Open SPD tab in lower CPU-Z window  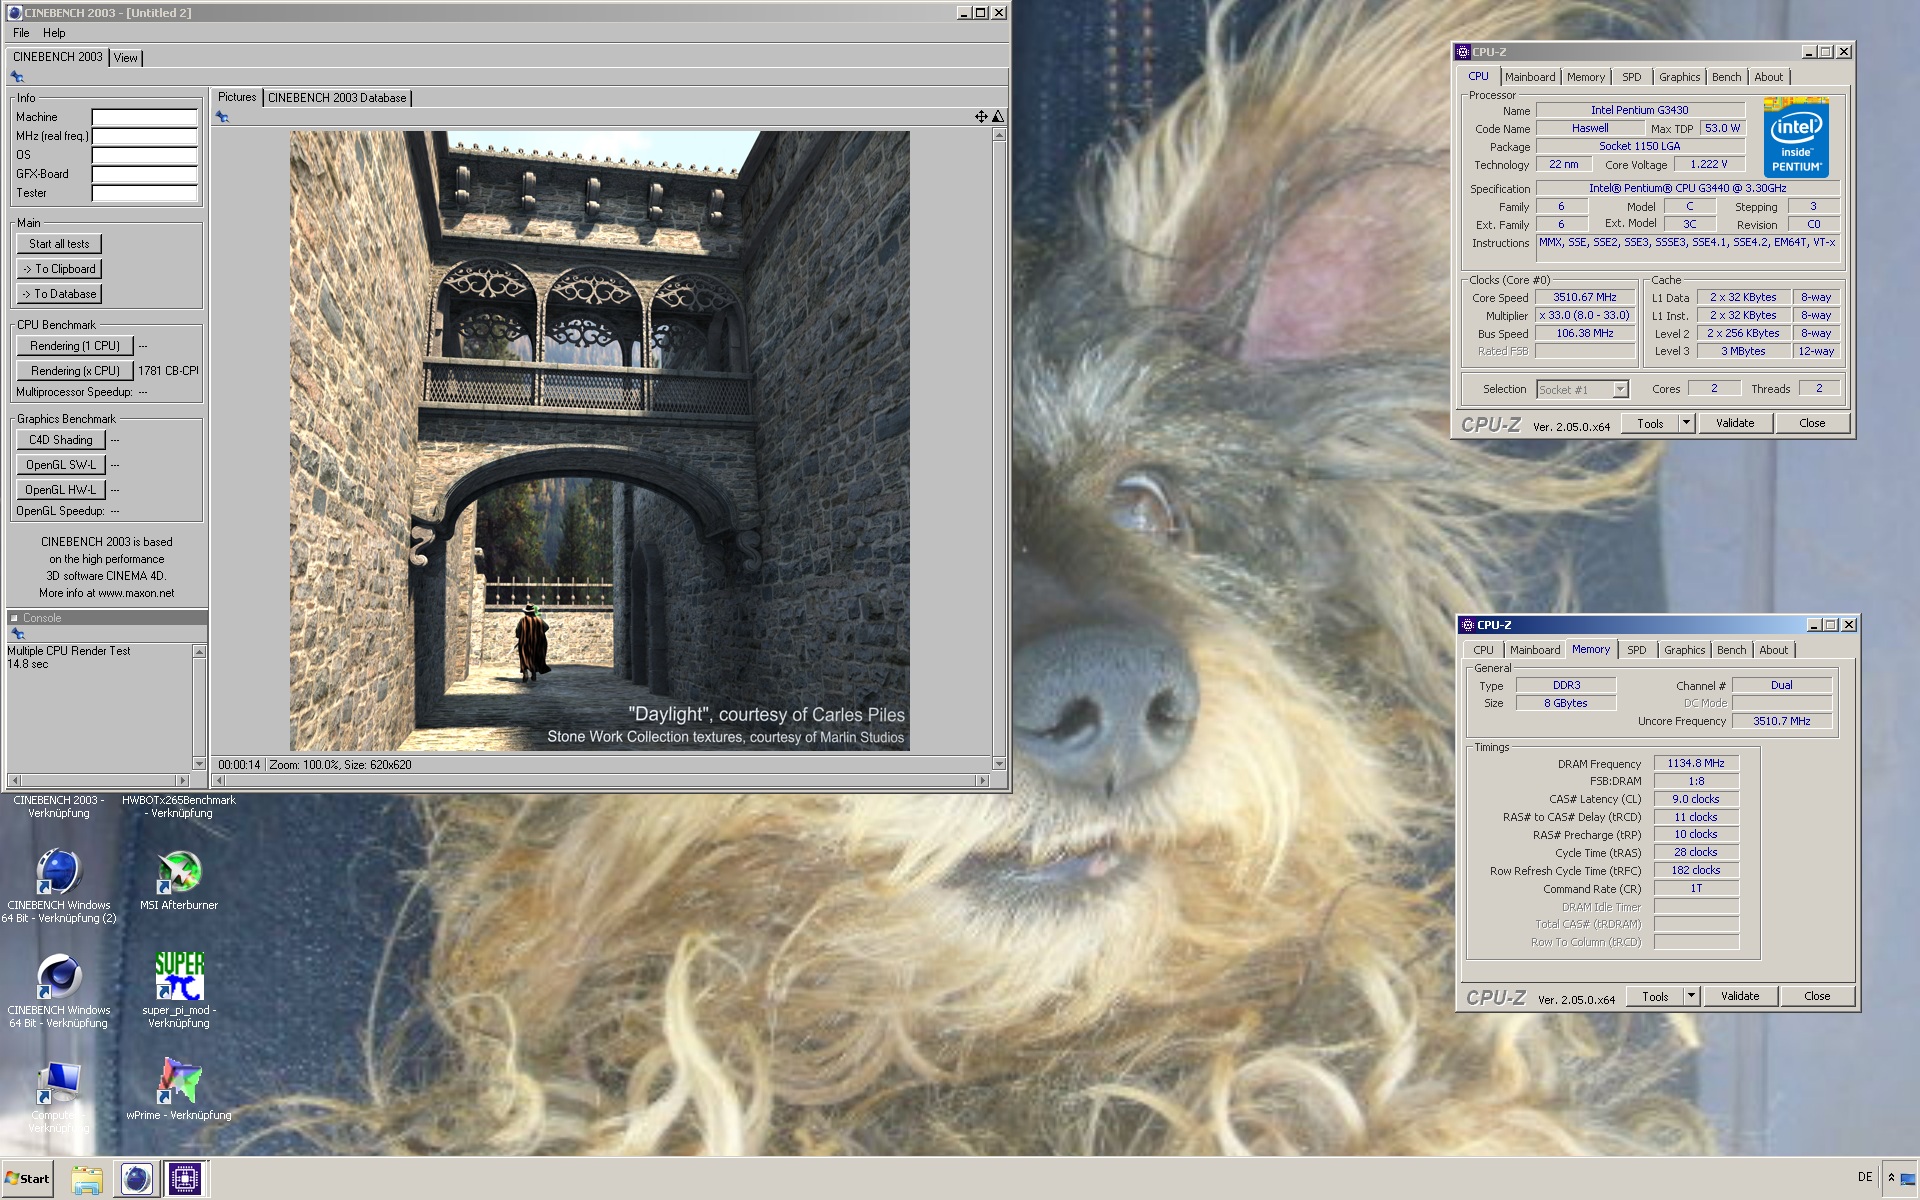(1637, 650)
